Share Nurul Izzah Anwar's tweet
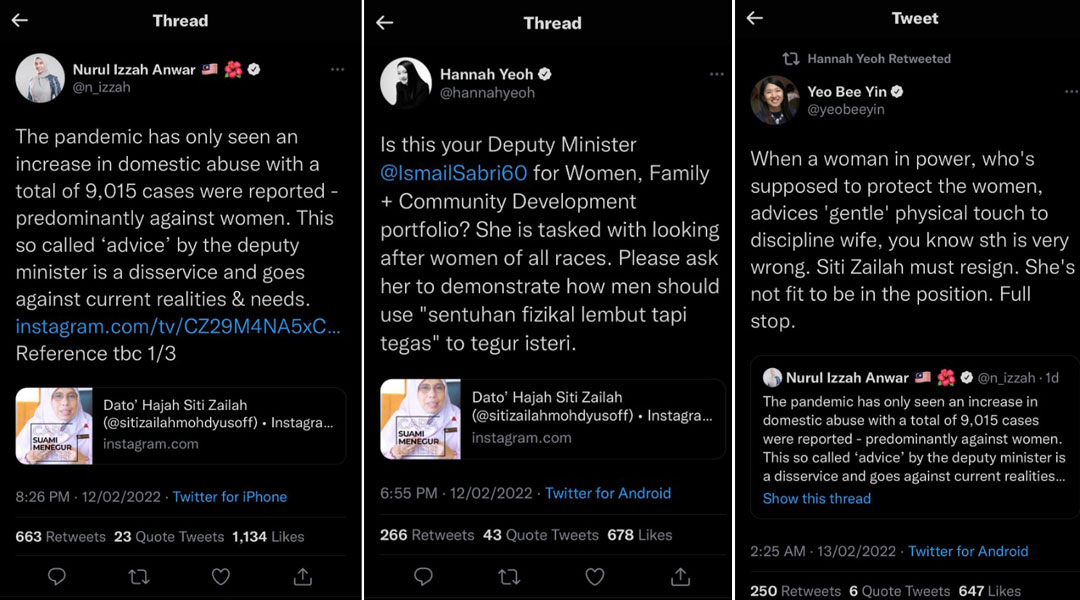Screen dimensions: 1080x600 (x=302, y=576)
